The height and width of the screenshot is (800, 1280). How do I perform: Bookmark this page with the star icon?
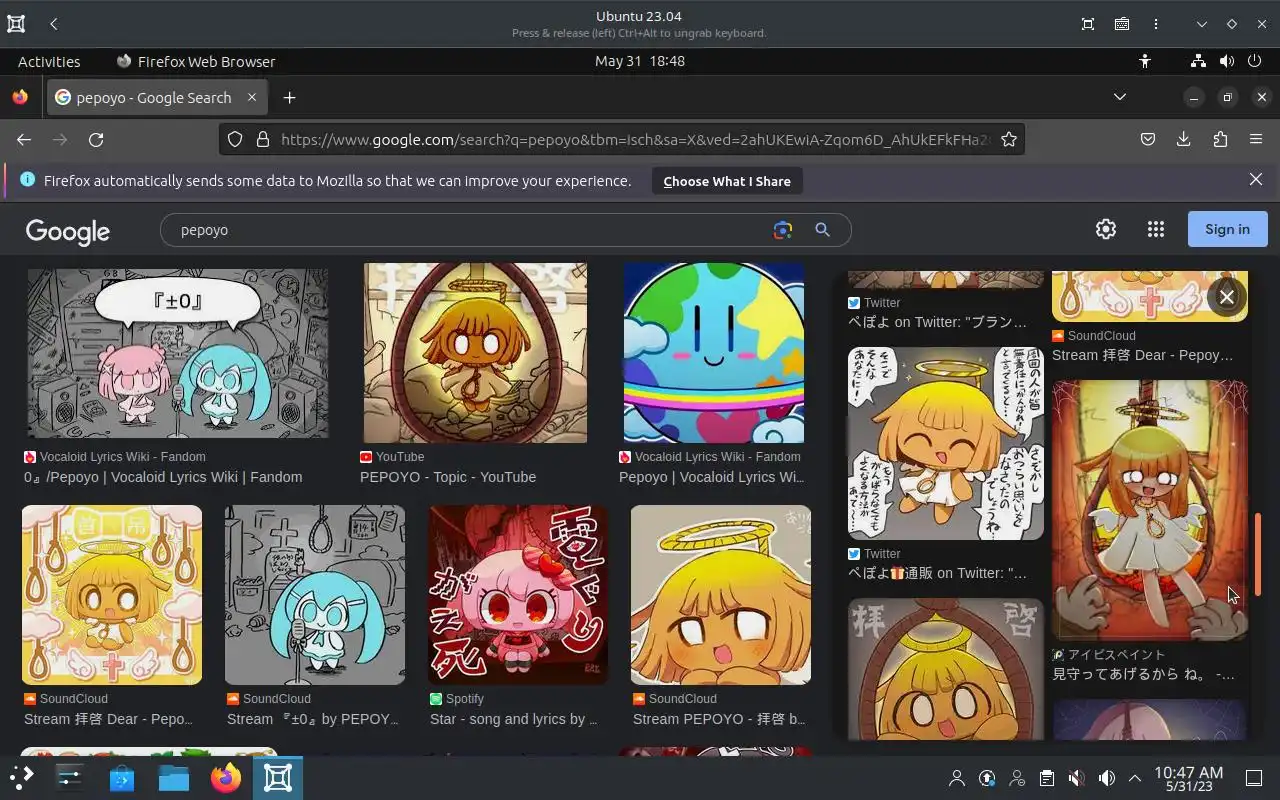[x=1009, y=140]
